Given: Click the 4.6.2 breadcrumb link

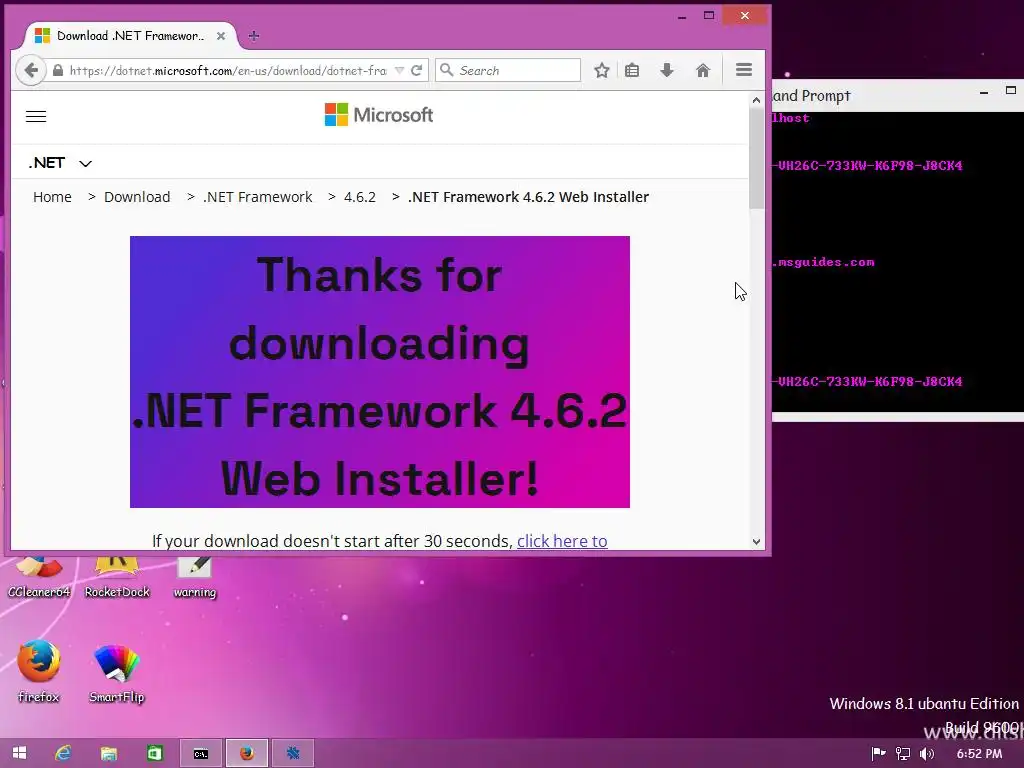Looking at the screenshot, I should pos(360,197).
